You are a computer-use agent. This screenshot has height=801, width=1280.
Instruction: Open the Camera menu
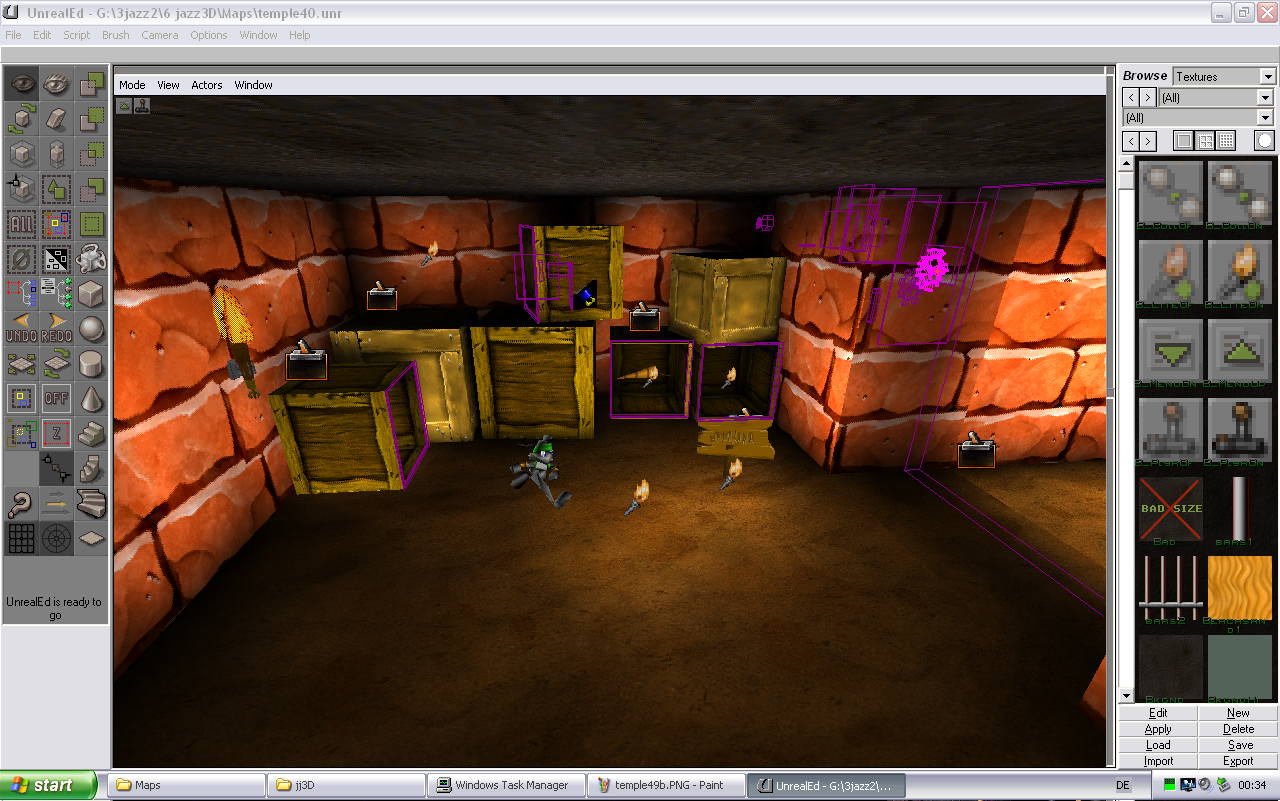(x=160, y=35)
